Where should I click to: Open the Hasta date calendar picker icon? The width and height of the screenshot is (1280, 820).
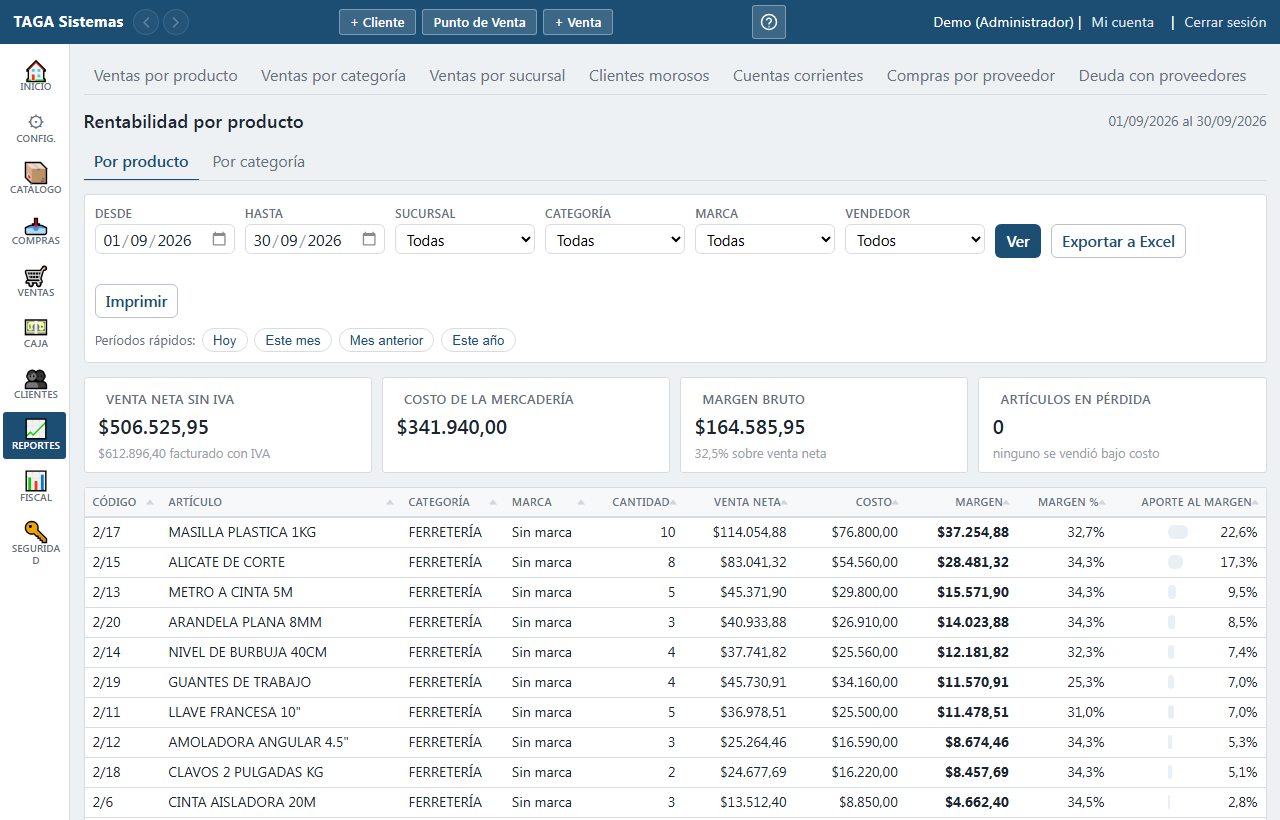[x=369, y=240]
